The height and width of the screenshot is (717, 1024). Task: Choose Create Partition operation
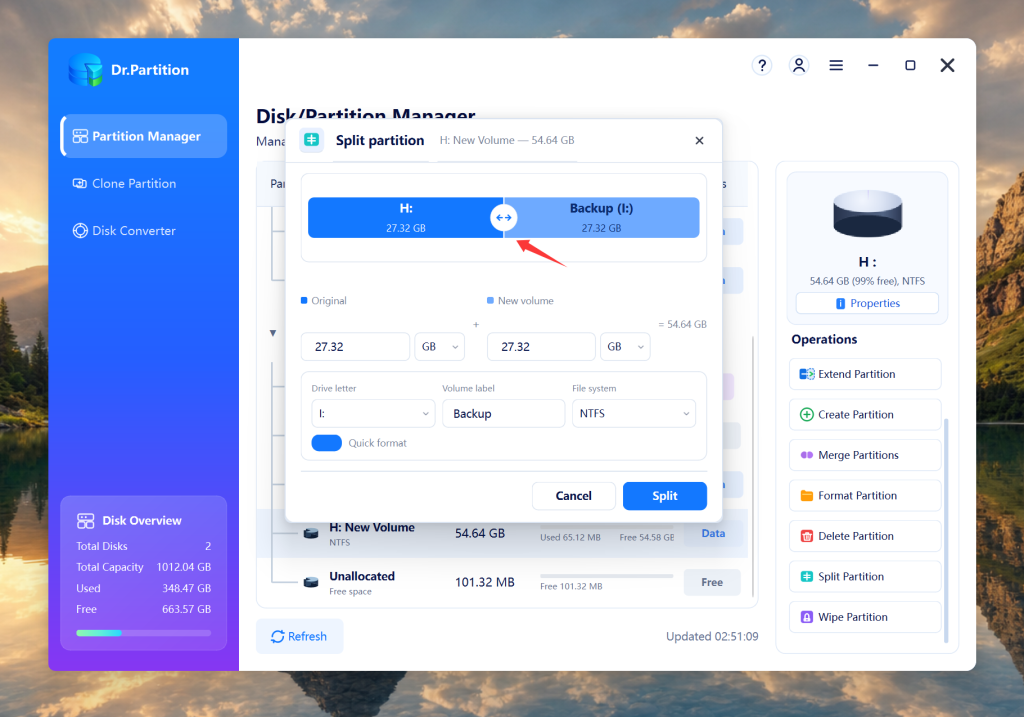[865, 415]
